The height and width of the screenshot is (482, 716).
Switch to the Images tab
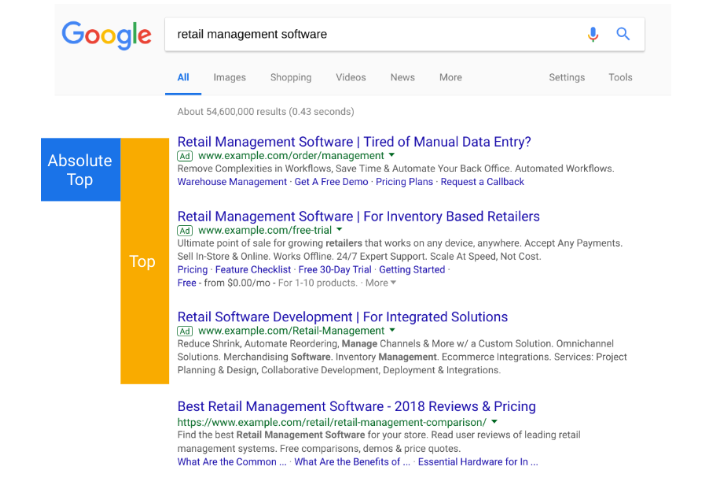(x=229, y=78)
